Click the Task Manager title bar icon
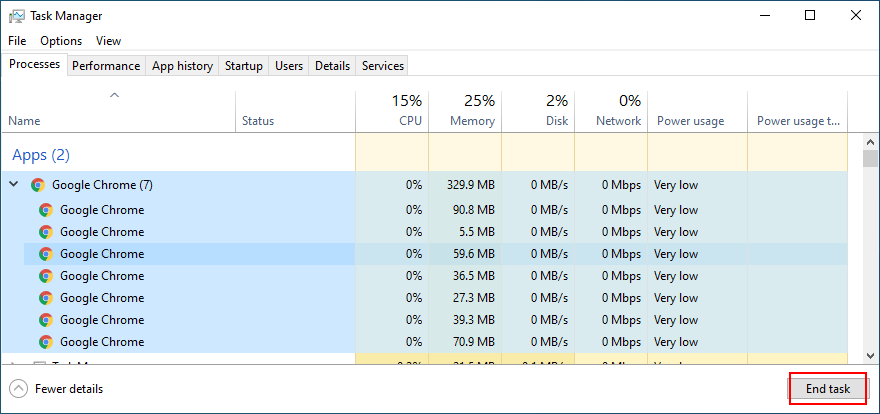The width and height of the screenshot is (880, 414). coord(16,16)
